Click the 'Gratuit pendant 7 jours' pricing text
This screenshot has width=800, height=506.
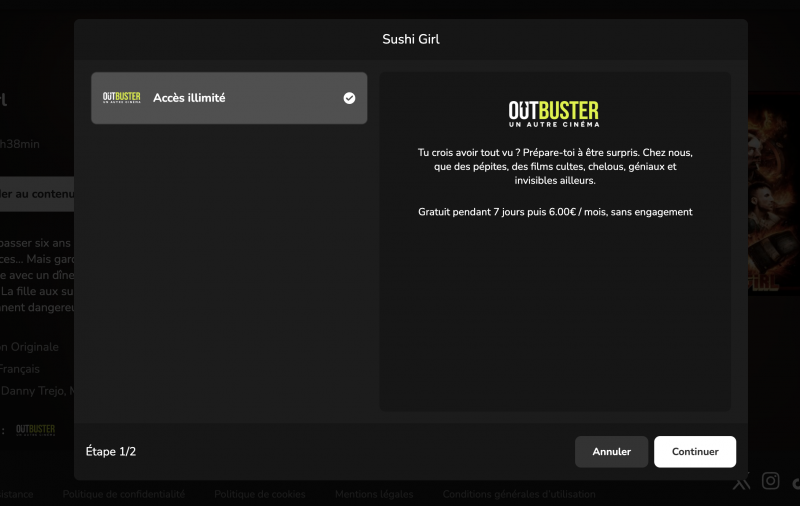pyautogui.click(x=555, y=212)
